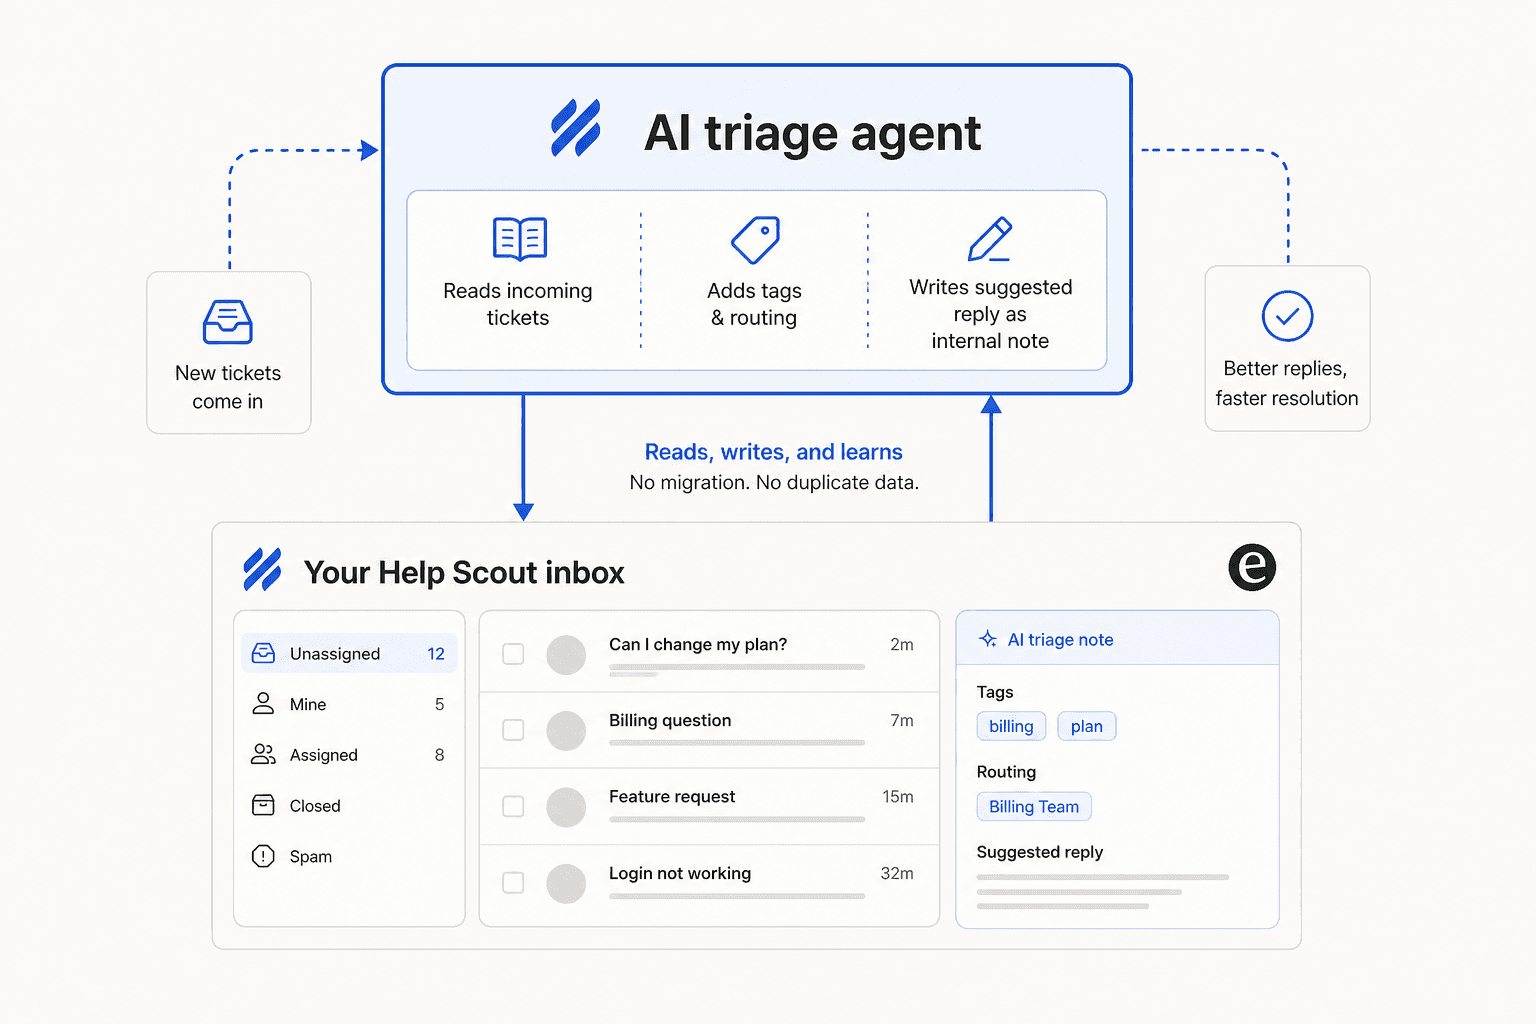Open the Assigned folder
1536x1024 pixels.
349,755
